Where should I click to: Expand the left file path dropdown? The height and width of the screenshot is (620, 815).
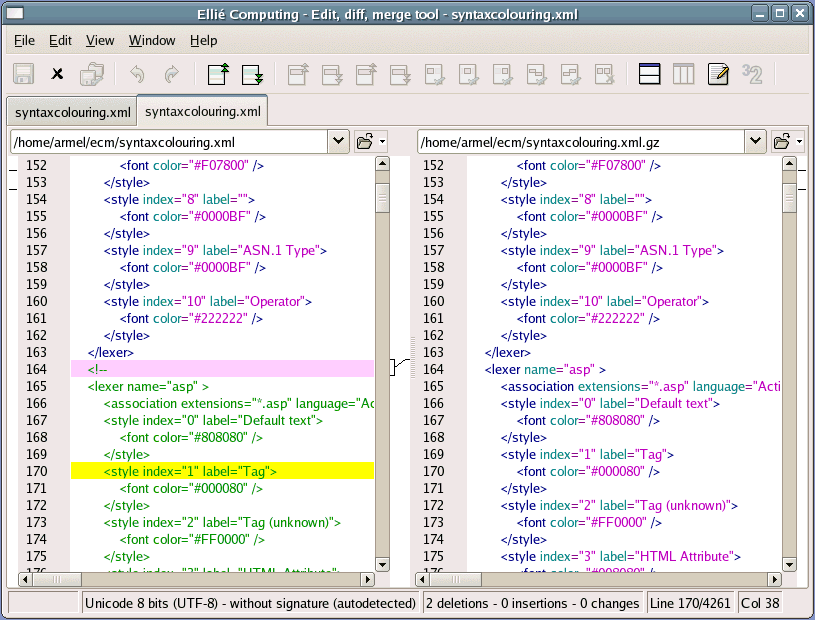[x=338, y=141]
